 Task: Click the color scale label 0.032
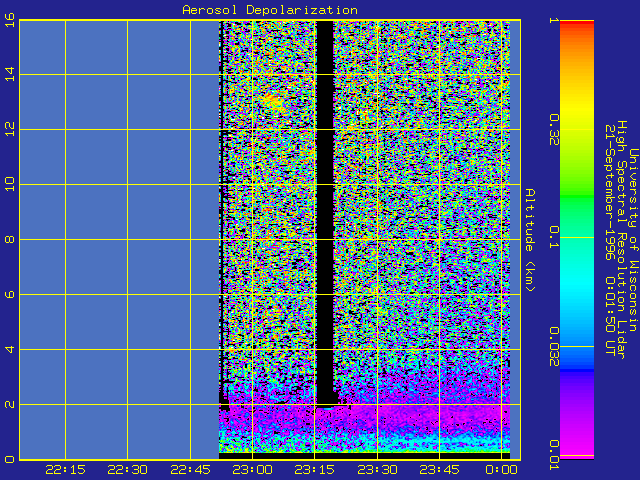(x=553, y=347)
